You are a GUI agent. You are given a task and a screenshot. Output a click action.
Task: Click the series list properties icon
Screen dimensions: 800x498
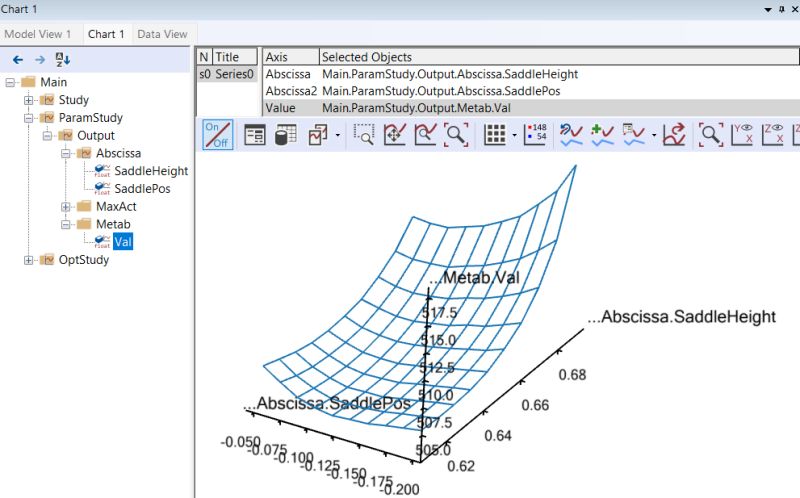pos(634,135)
